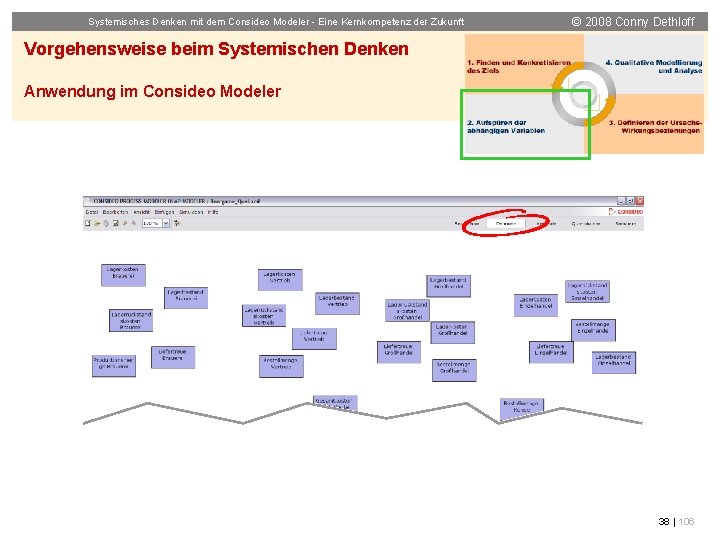The height and width of the screenshot is (540, 720).
Task: Switch to the Simulieren tab
Action: [625, 224]
